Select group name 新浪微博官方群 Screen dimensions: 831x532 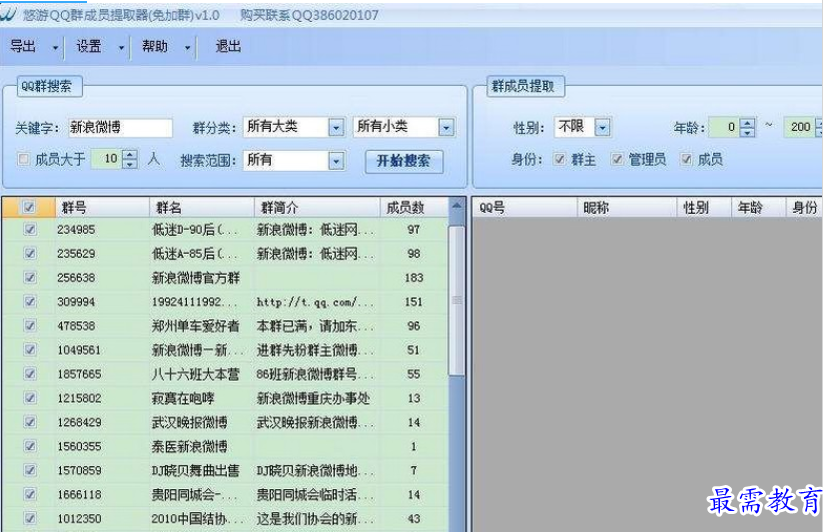(x=196, y=278)
